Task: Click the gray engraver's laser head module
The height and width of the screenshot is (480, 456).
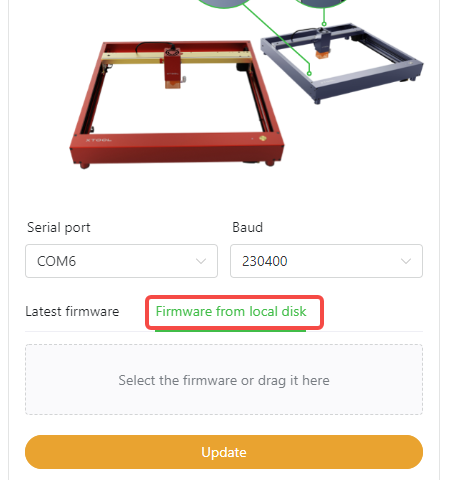Action: 322,43
